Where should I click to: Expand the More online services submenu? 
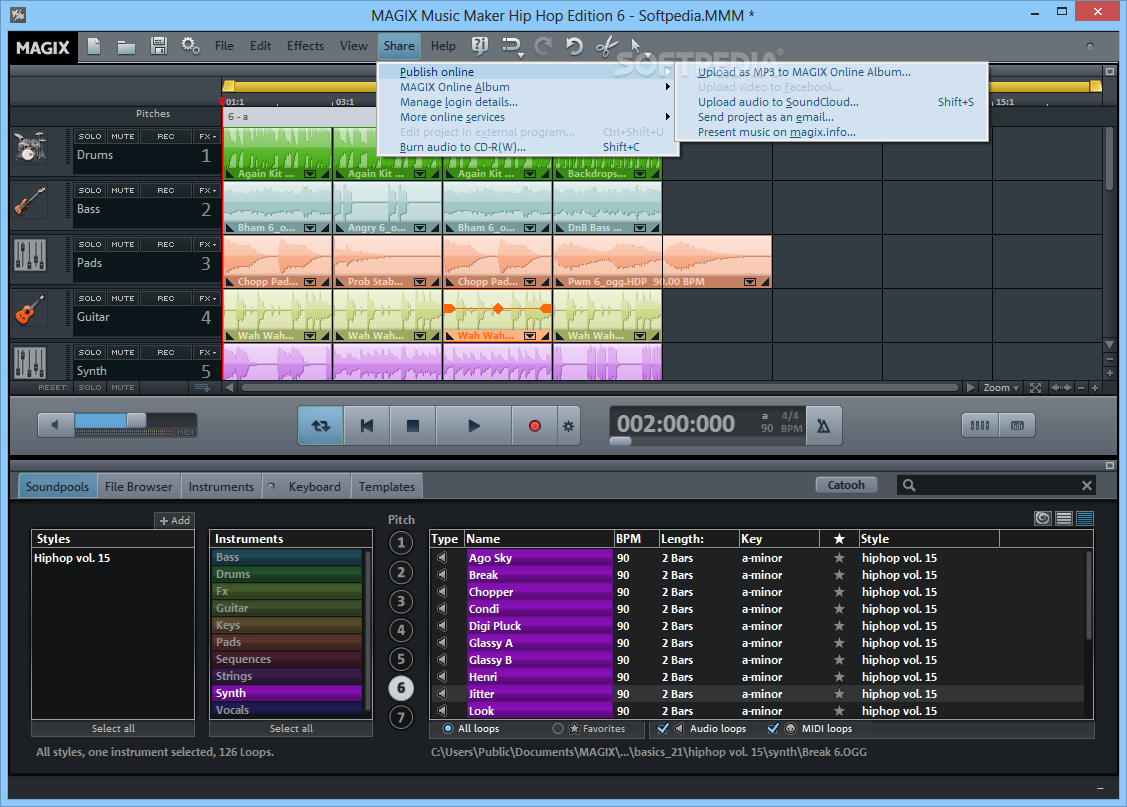coord(528,117)
